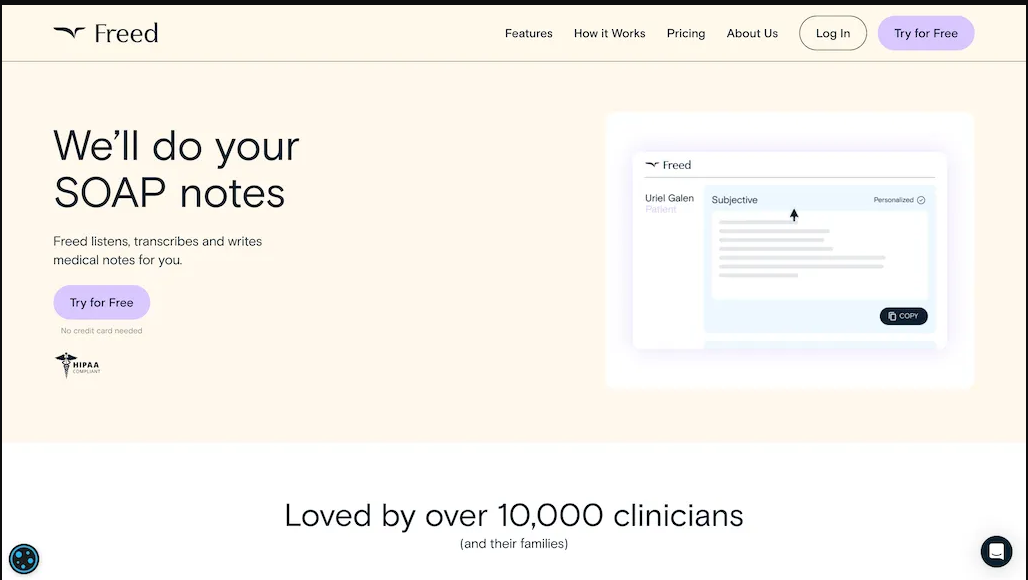
Task: Click the "Loved by over 10,000 clinicians" heading
Action: [513, 515]
